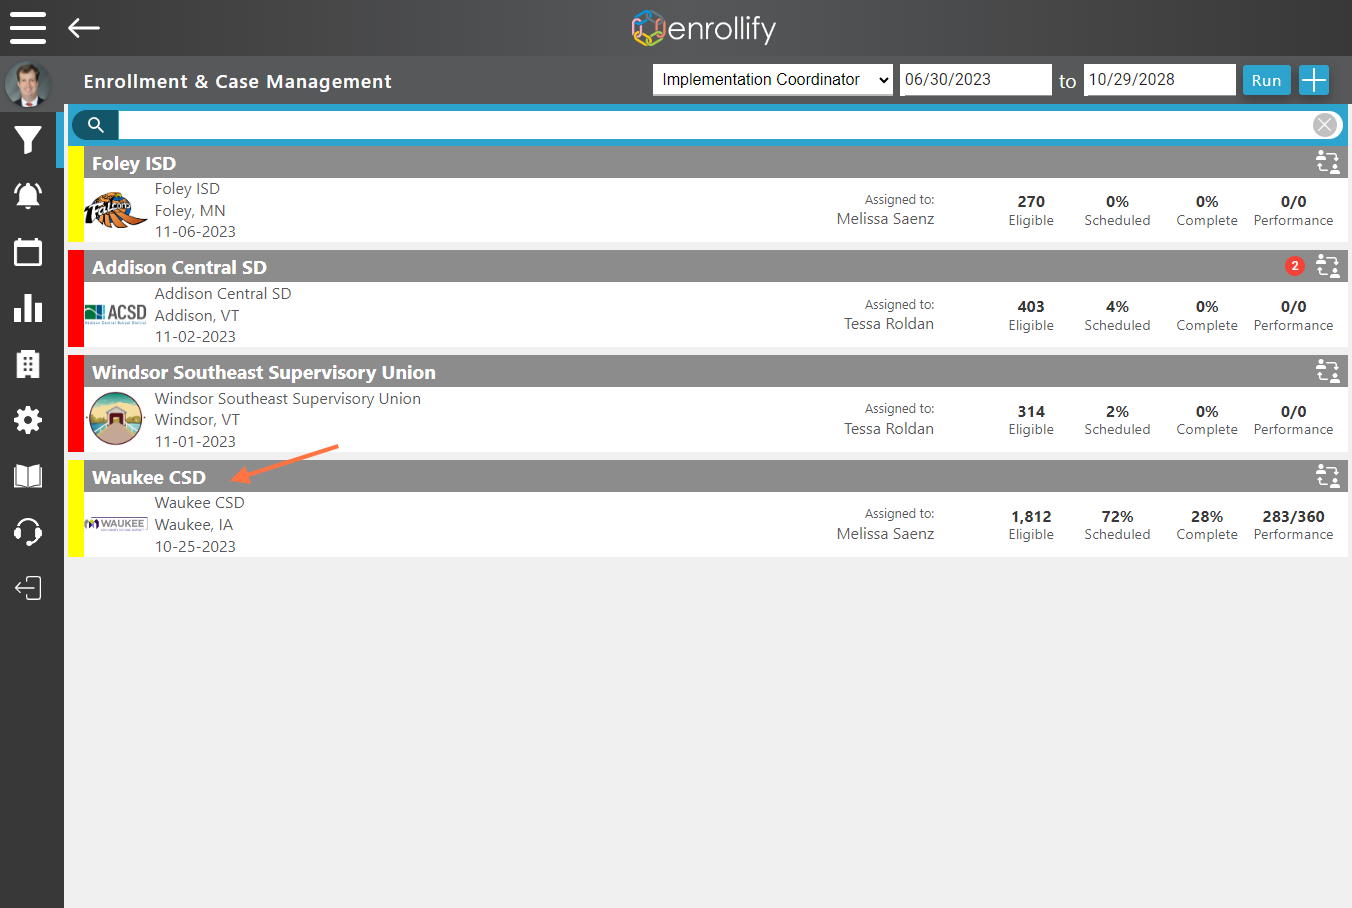Clear the search box with X
The height and width of the screenshot is (908, 1352).
pyautogui.click(x=1325, y=125)
